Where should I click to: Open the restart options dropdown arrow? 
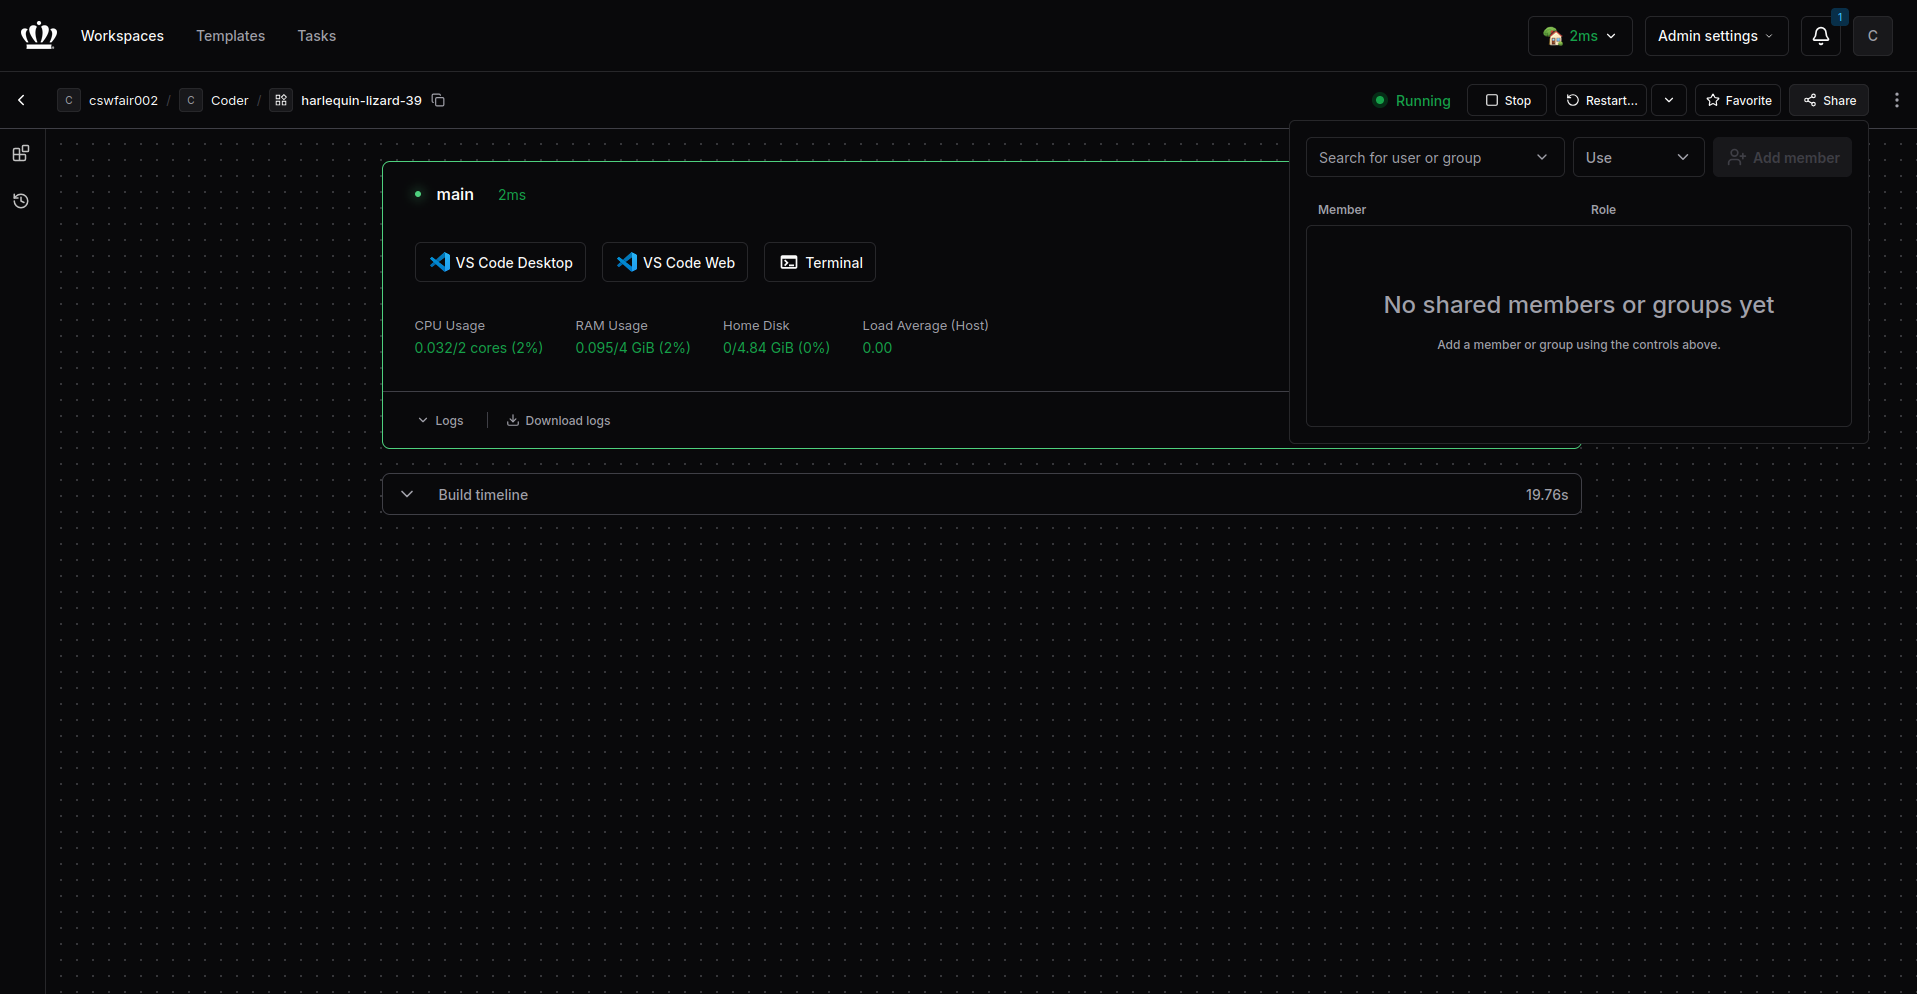click(1669, 100)
